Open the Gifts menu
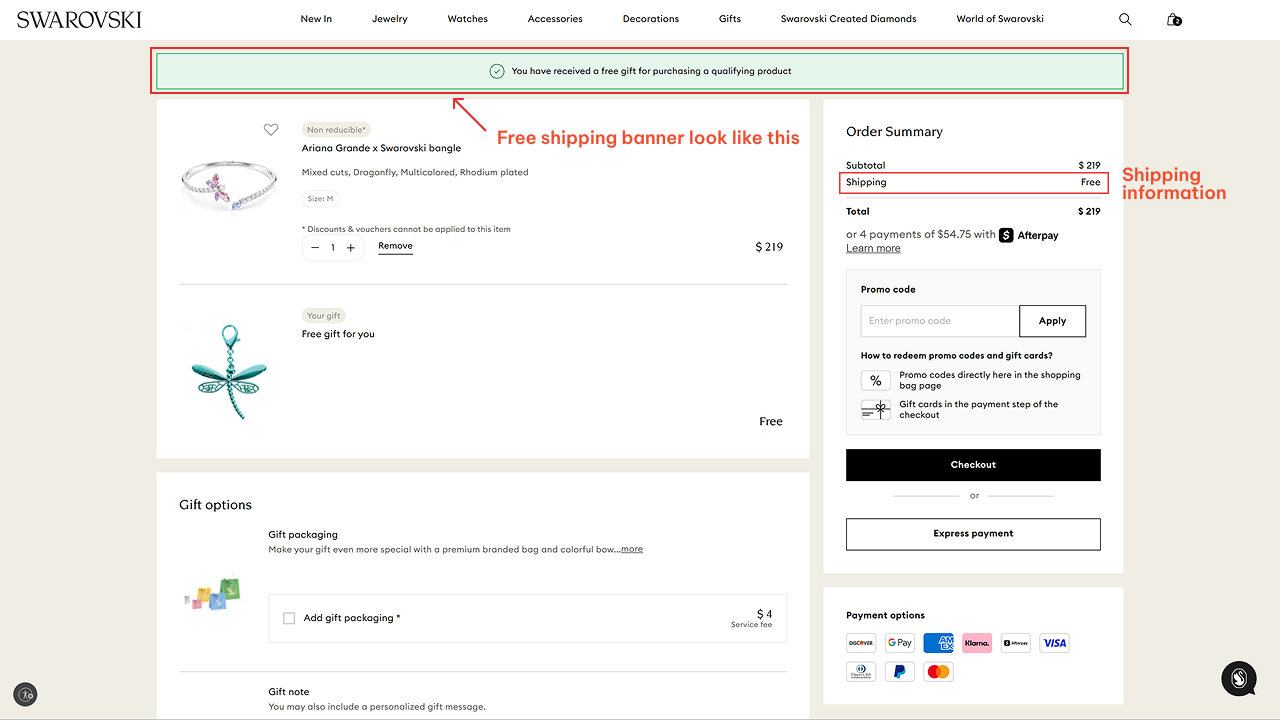 [729, 19]
